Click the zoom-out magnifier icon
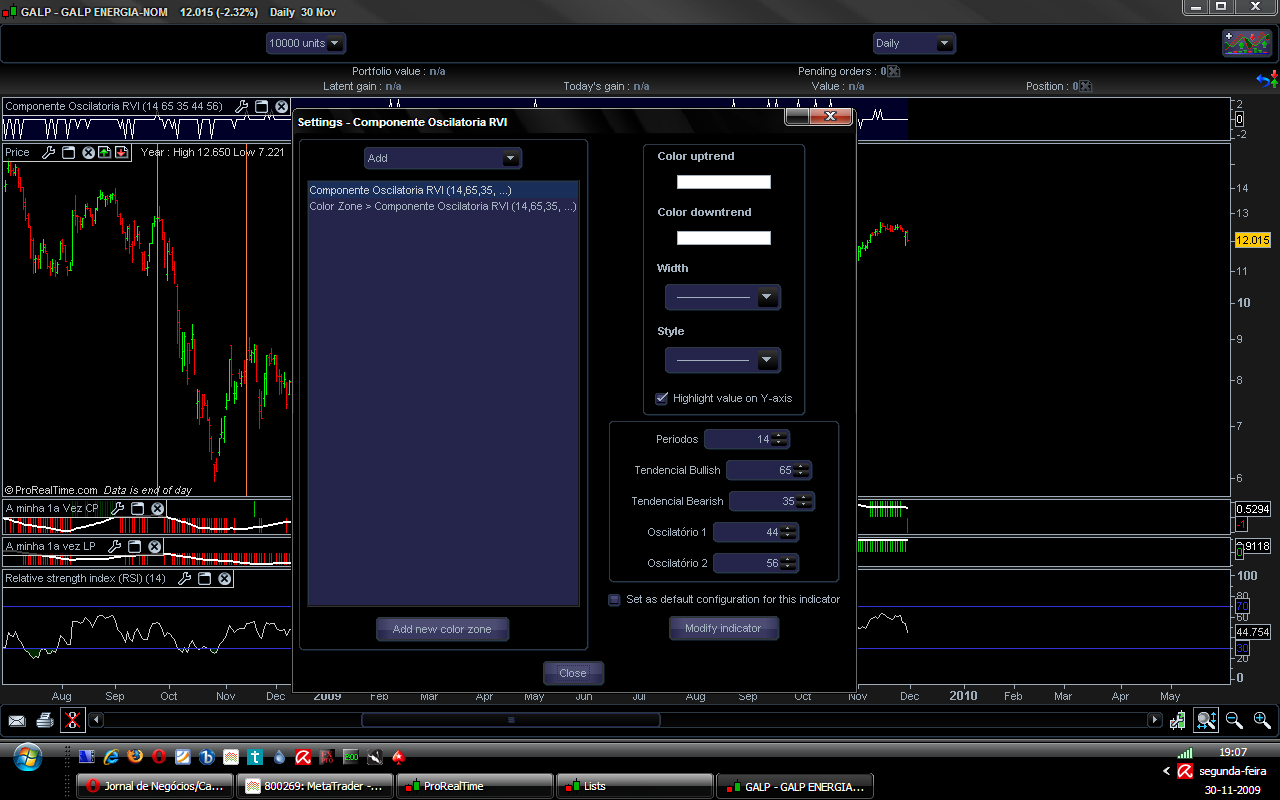Image resolution: width=1280 pixels, height=800 pixels. [1234, 719]
